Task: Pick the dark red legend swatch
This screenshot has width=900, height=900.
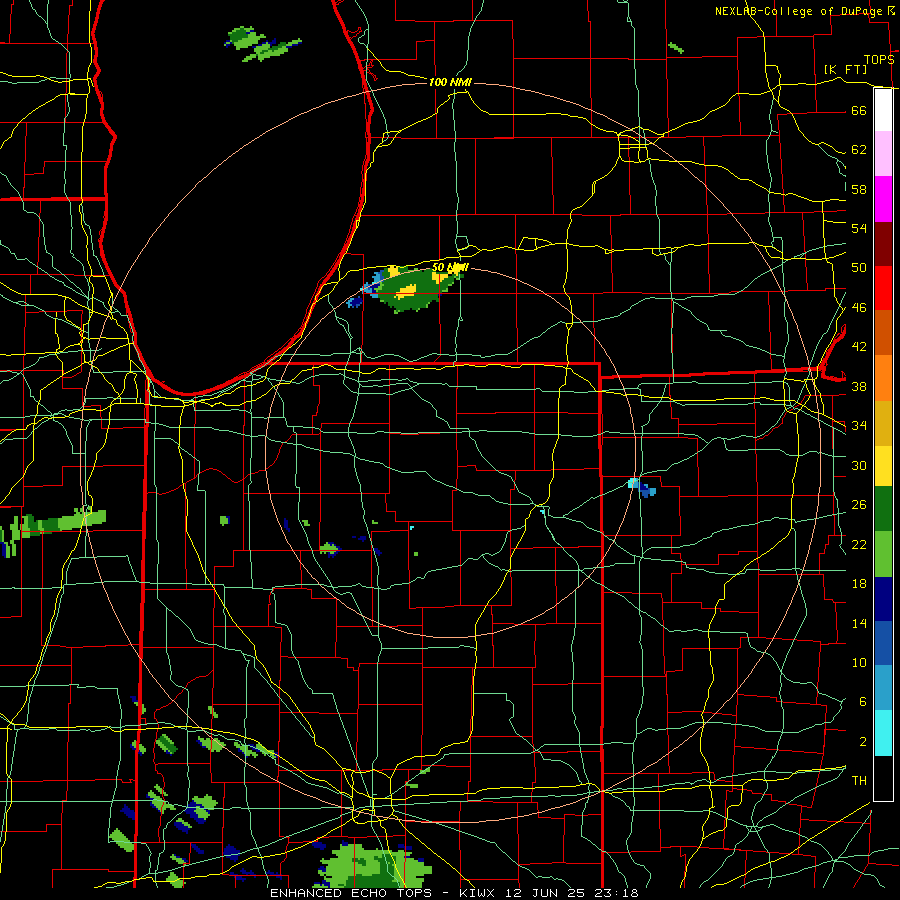Action: click(x=883, y=243)
